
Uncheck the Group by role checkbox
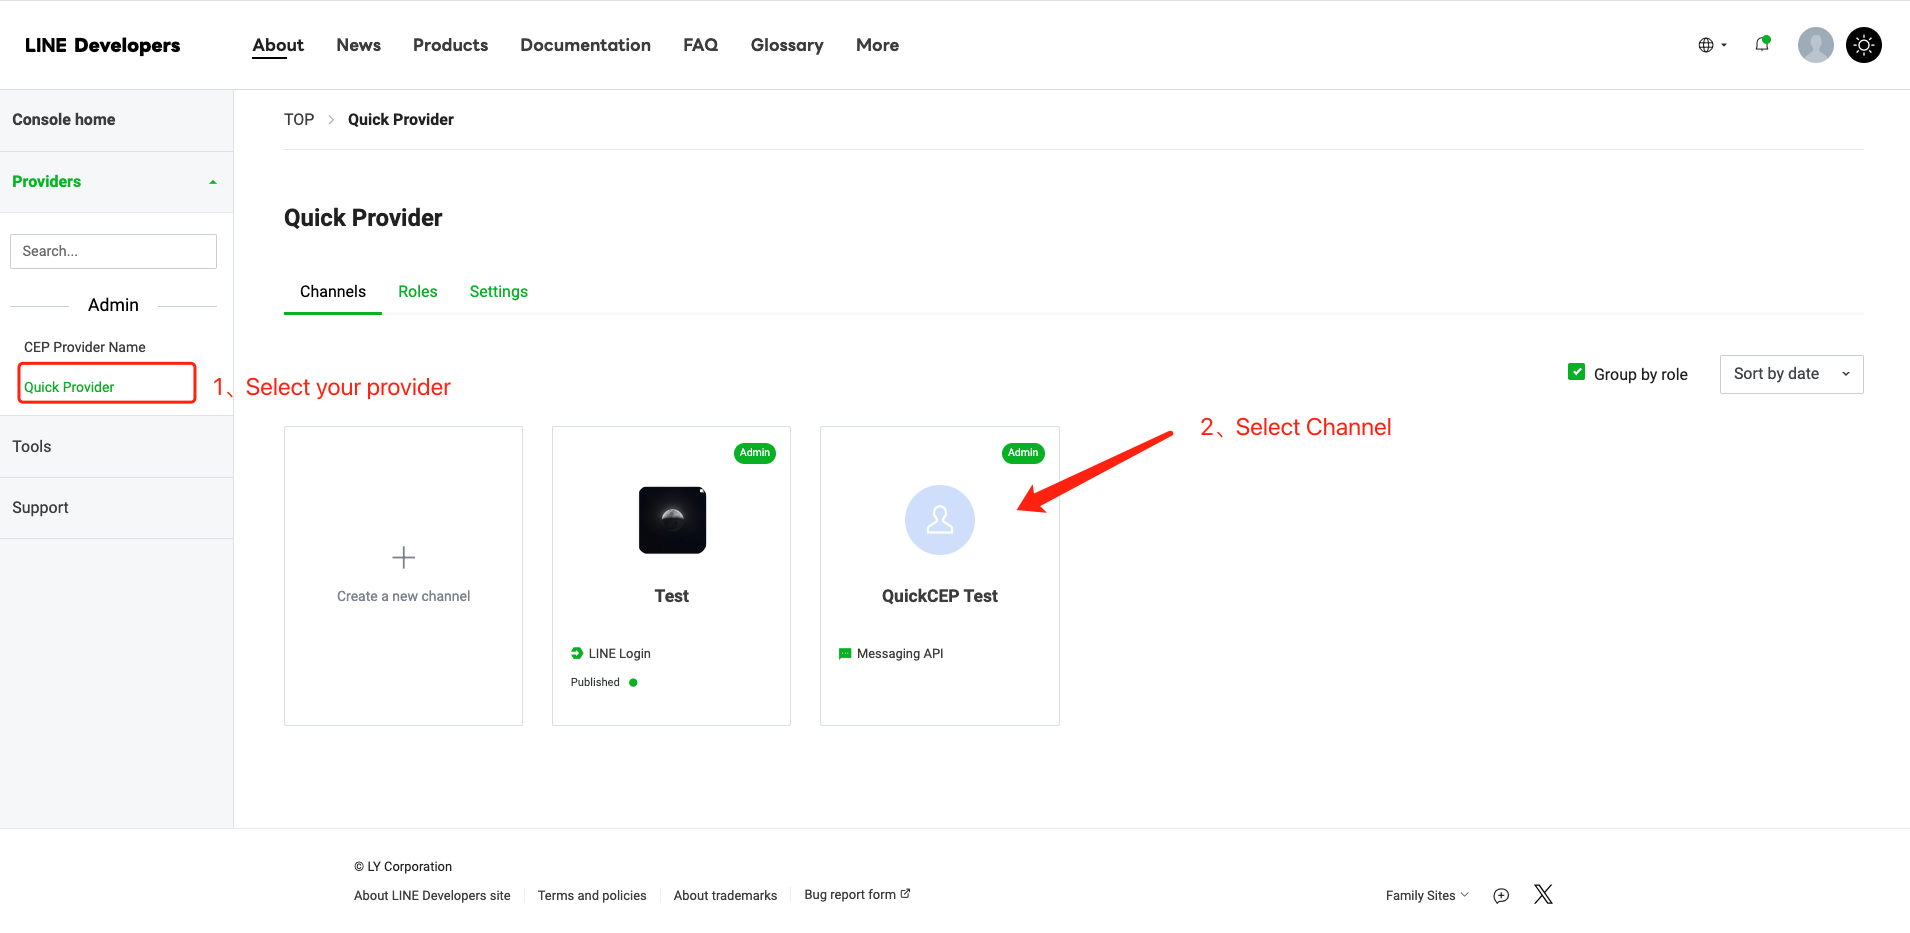click(x=1577, y=372)
